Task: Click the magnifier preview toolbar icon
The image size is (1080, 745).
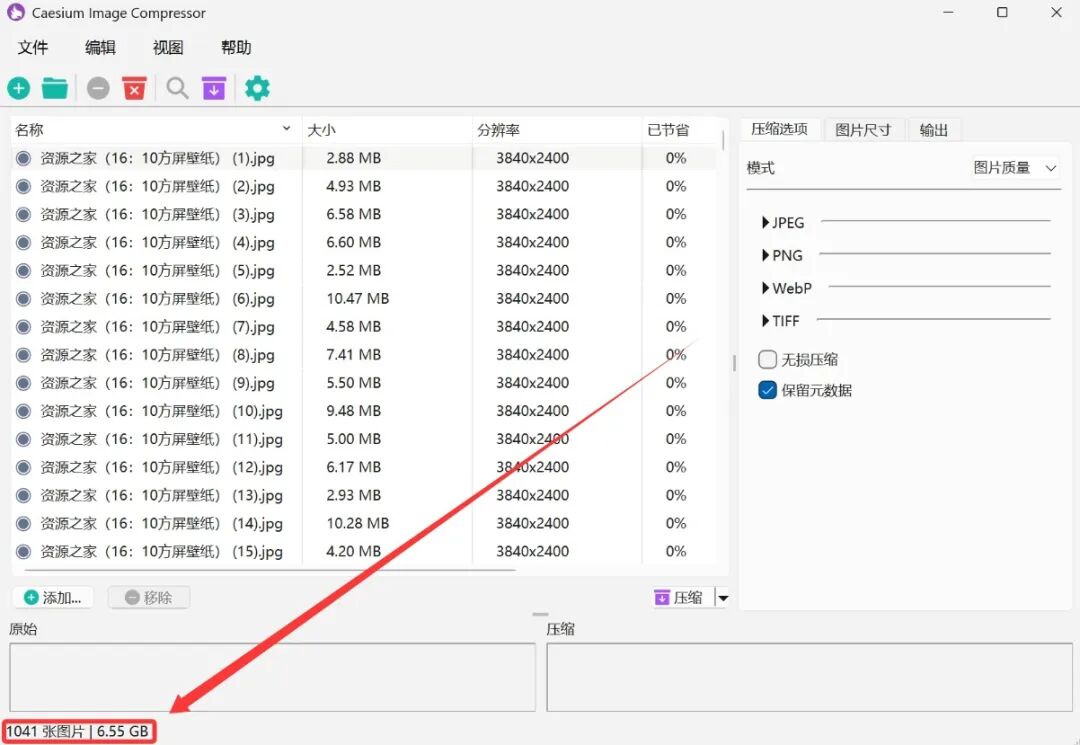Action: point(177,88)
